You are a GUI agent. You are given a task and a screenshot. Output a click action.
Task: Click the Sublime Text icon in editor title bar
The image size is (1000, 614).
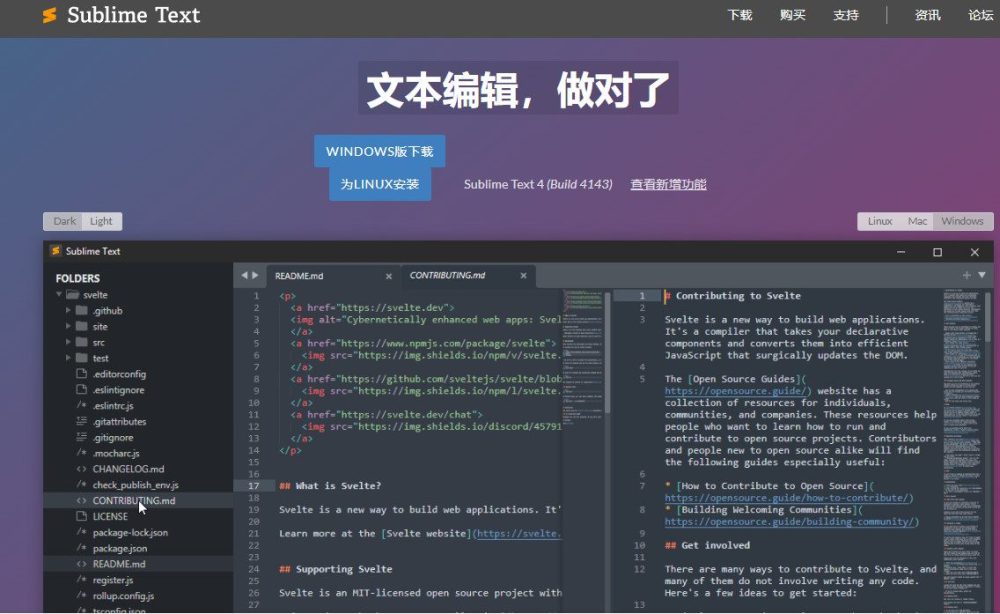point(55,251)
